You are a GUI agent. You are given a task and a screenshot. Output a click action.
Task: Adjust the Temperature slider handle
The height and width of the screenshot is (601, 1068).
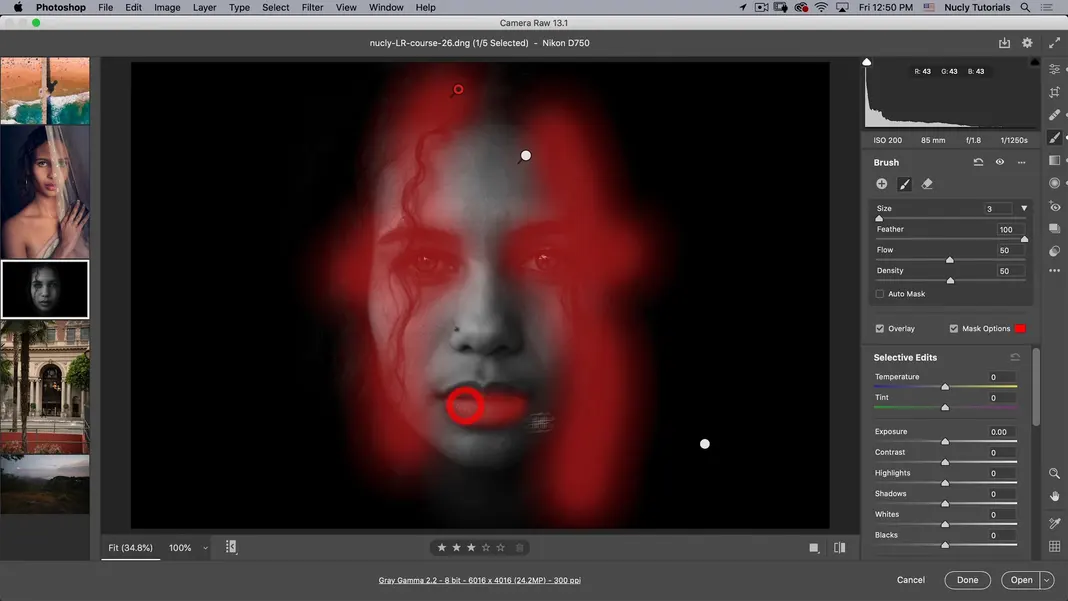[x=945, y=387]
